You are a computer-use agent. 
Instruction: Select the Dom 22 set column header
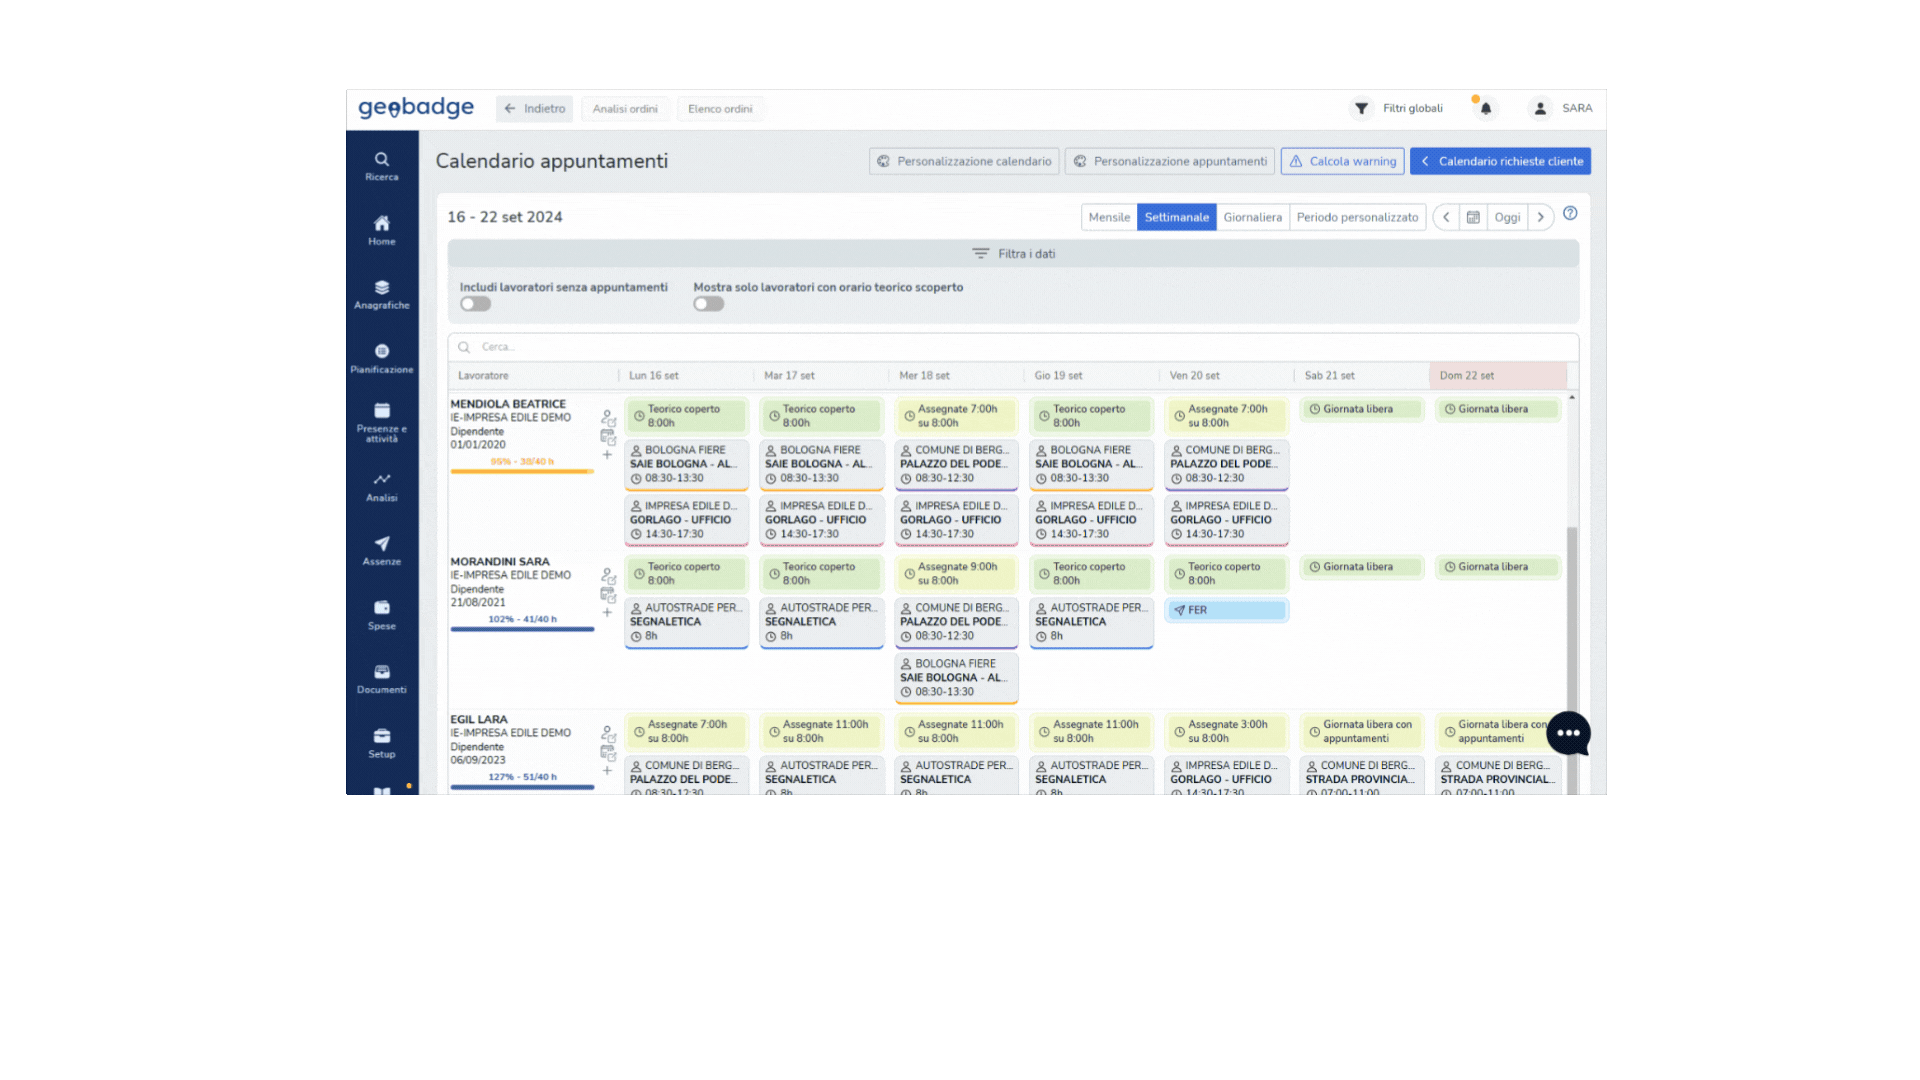click(x=1498, y=376)
